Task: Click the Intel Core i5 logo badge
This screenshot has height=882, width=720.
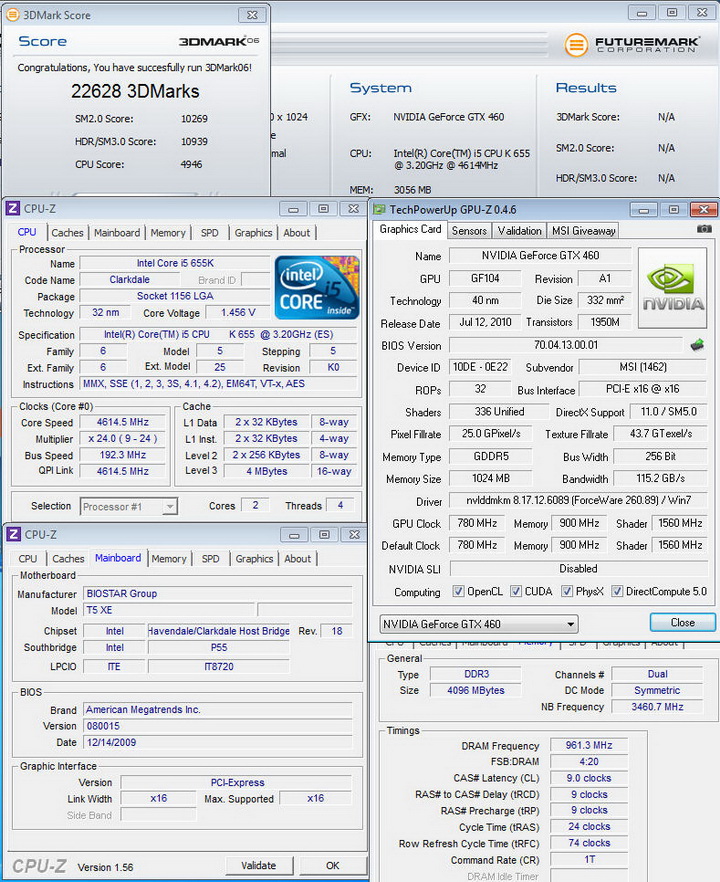Action: (x=317, y=288)
